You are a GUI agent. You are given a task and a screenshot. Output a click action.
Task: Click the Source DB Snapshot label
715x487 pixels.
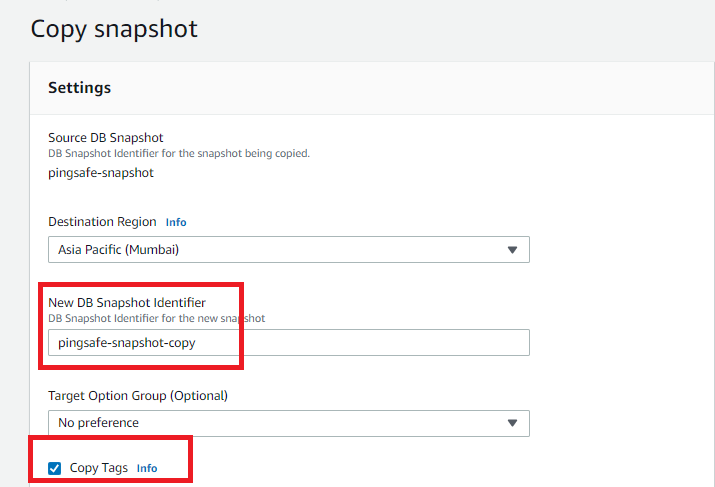105,137
